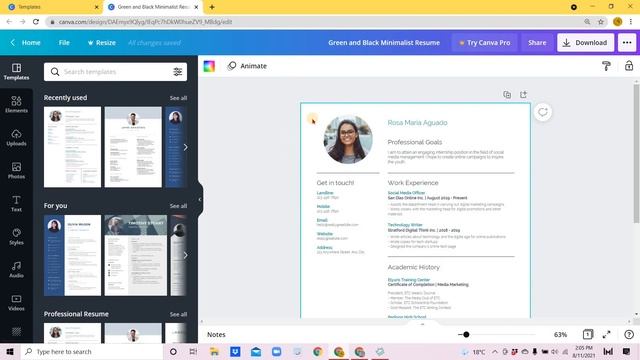Select first Recently used resume template thumbnail
The height and width of the screenshot is (360, 640).
tap(72, 147)
